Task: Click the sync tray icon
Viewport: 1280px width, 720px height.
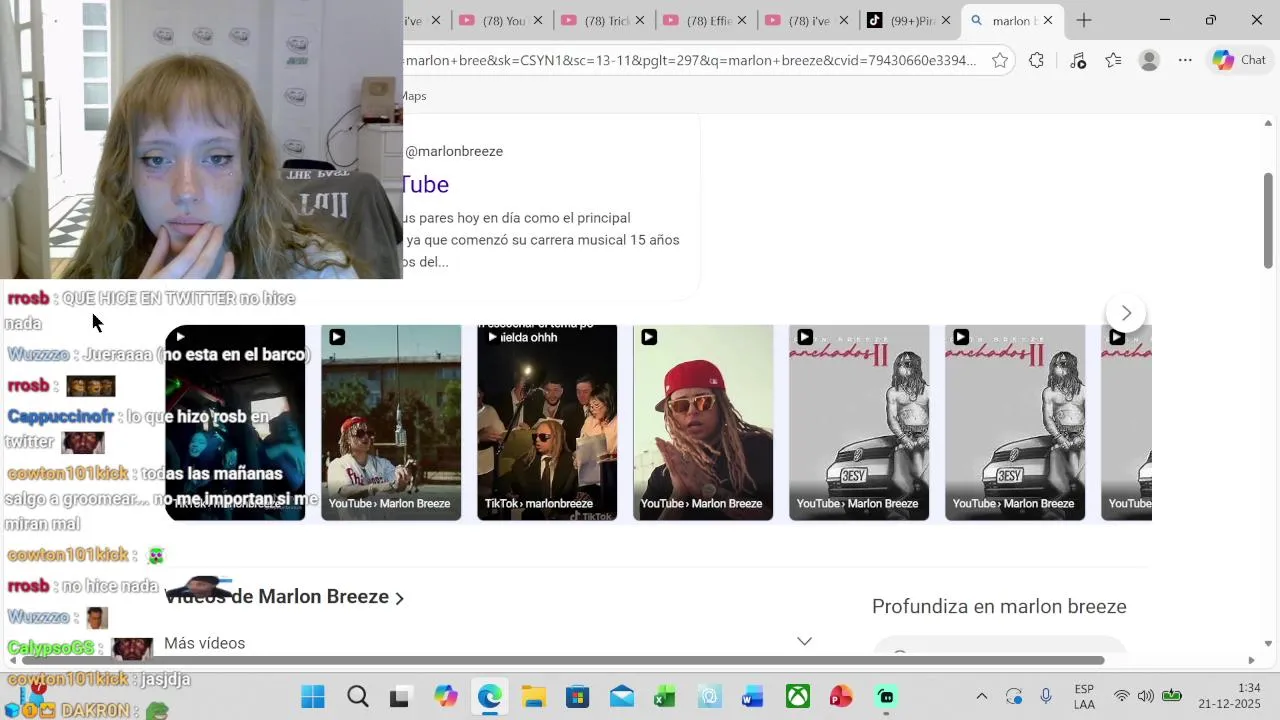Action: pos(1014,696)
